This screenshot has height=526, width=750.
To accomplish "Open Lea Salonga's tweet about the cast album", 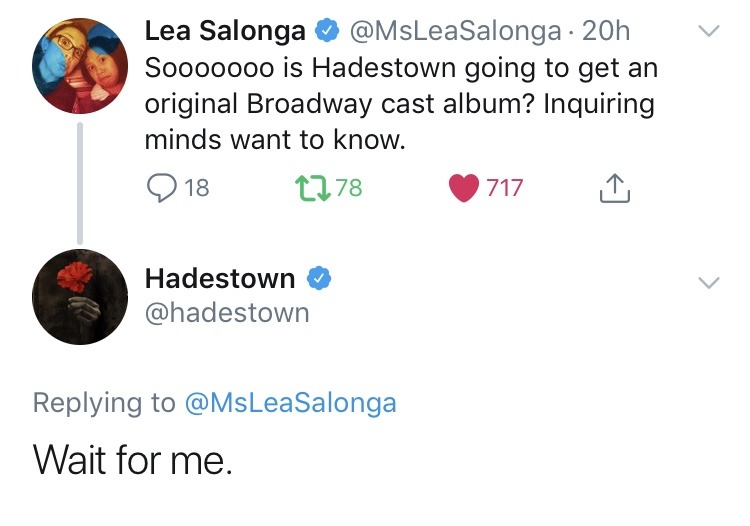I will tap(400, 104).
